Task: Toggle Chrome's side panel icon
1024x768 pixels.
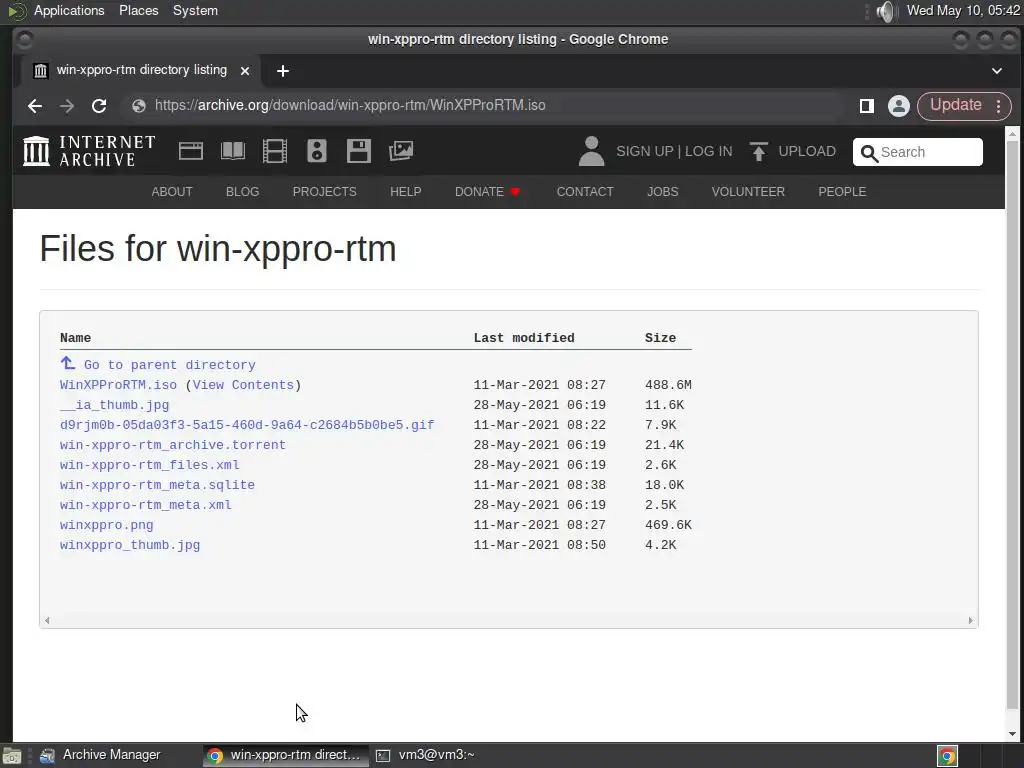Action: [x=867, y=106]
